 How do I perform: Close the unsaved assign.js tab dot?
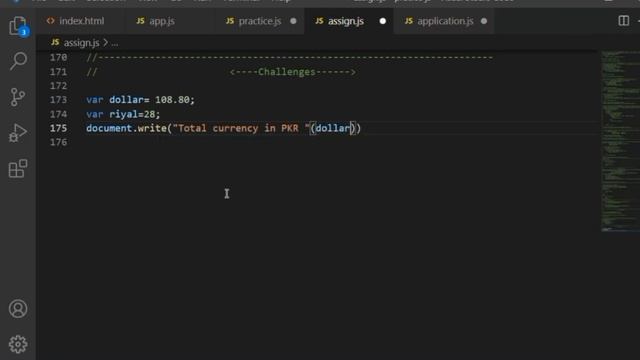[382, 21]
